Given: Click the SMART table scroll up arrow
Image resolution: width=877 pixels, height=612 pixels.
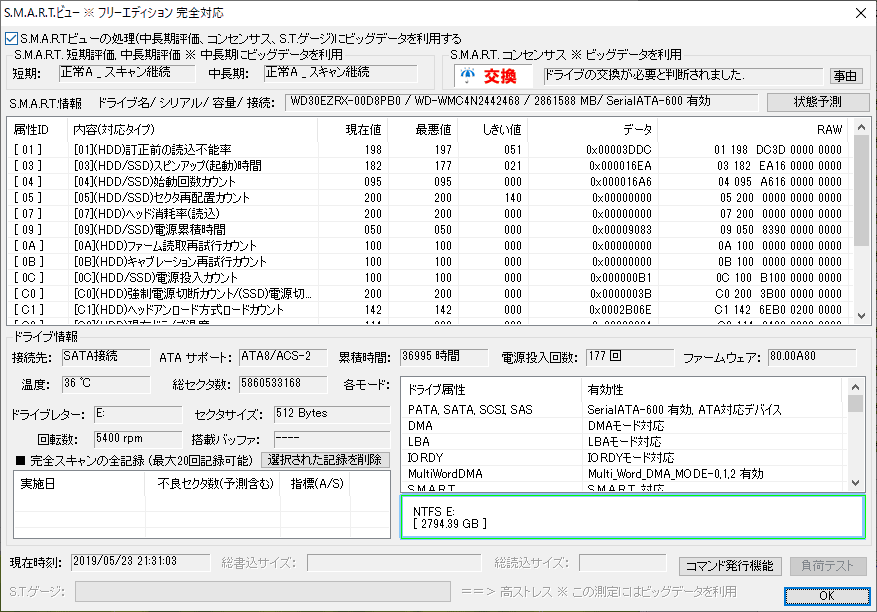Looking at the screenshot, I should [861, 128].
